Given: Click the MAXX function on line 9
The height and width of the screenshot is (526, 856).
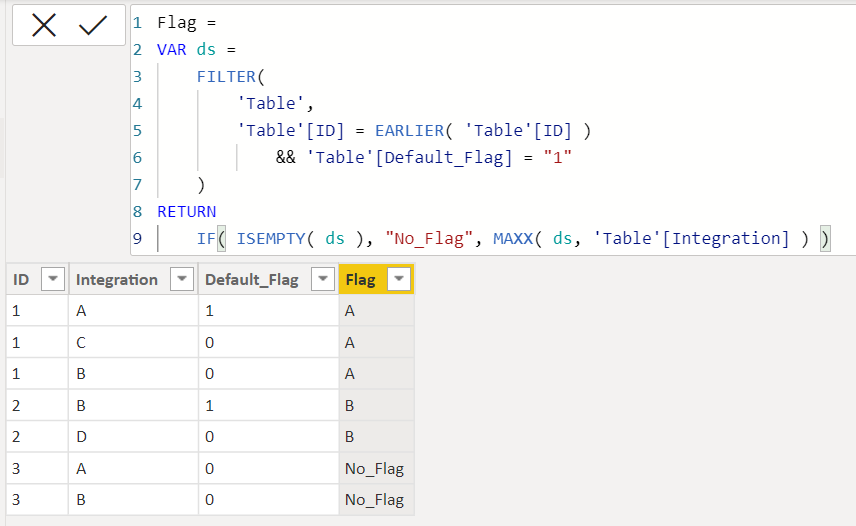Looking at the screenshot, I should (x=513, y=238).
